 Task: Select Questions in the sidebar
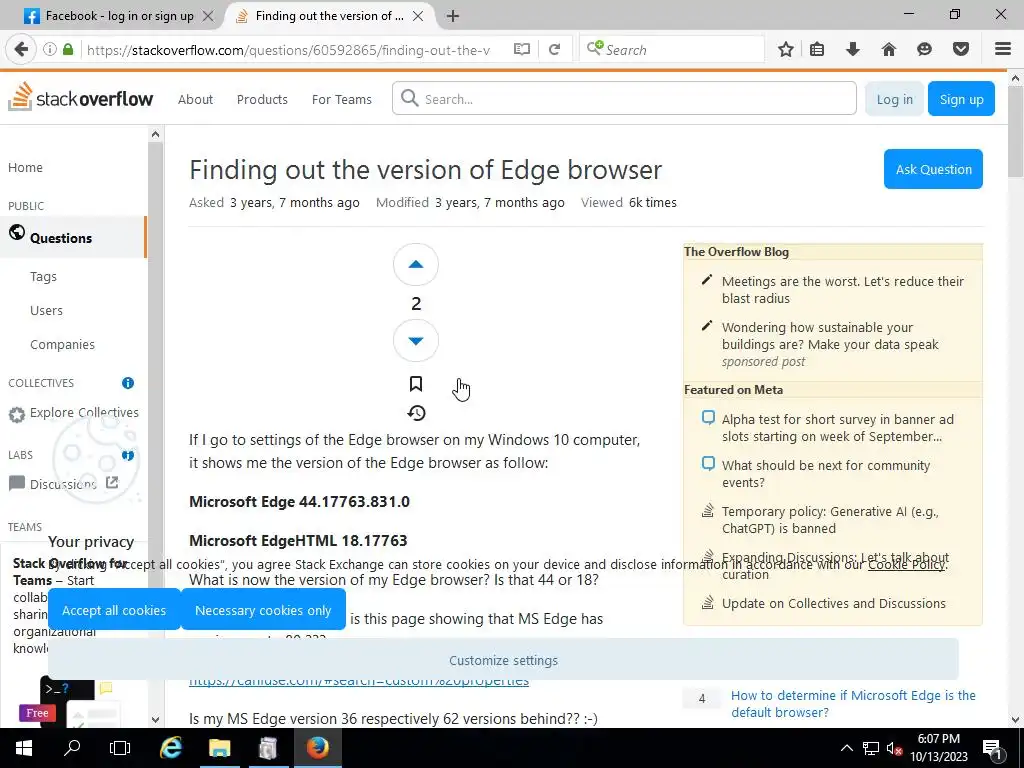pos(72,238)
